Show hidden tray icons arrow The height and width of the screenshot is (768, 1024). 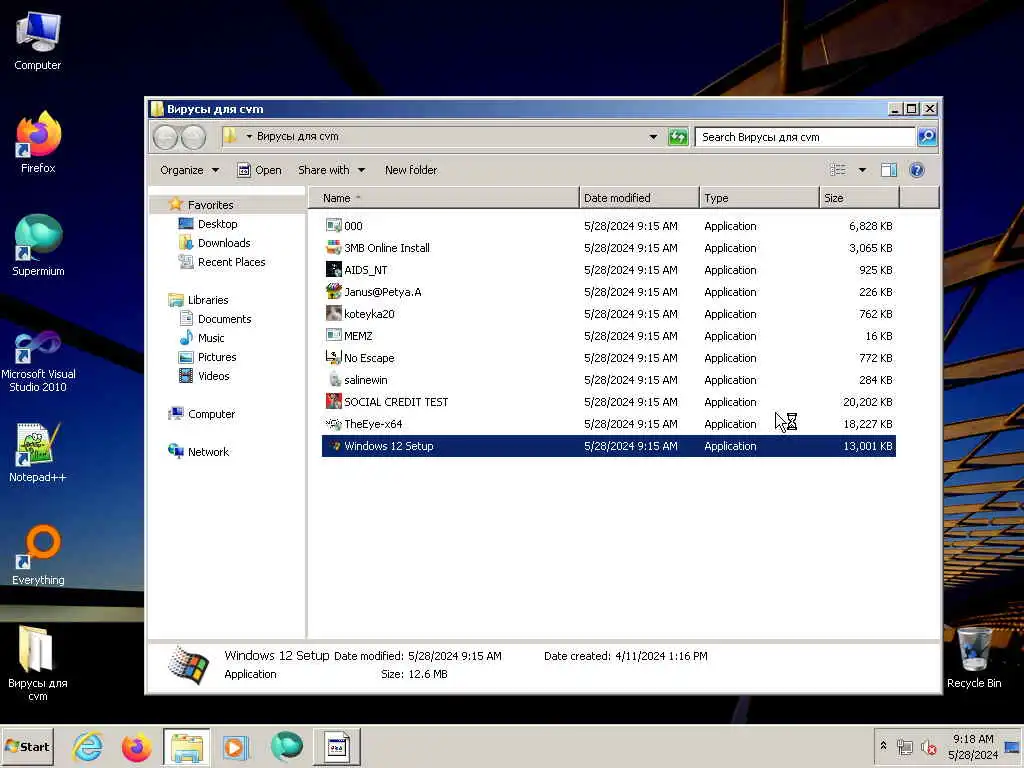[x=884, y=745]
